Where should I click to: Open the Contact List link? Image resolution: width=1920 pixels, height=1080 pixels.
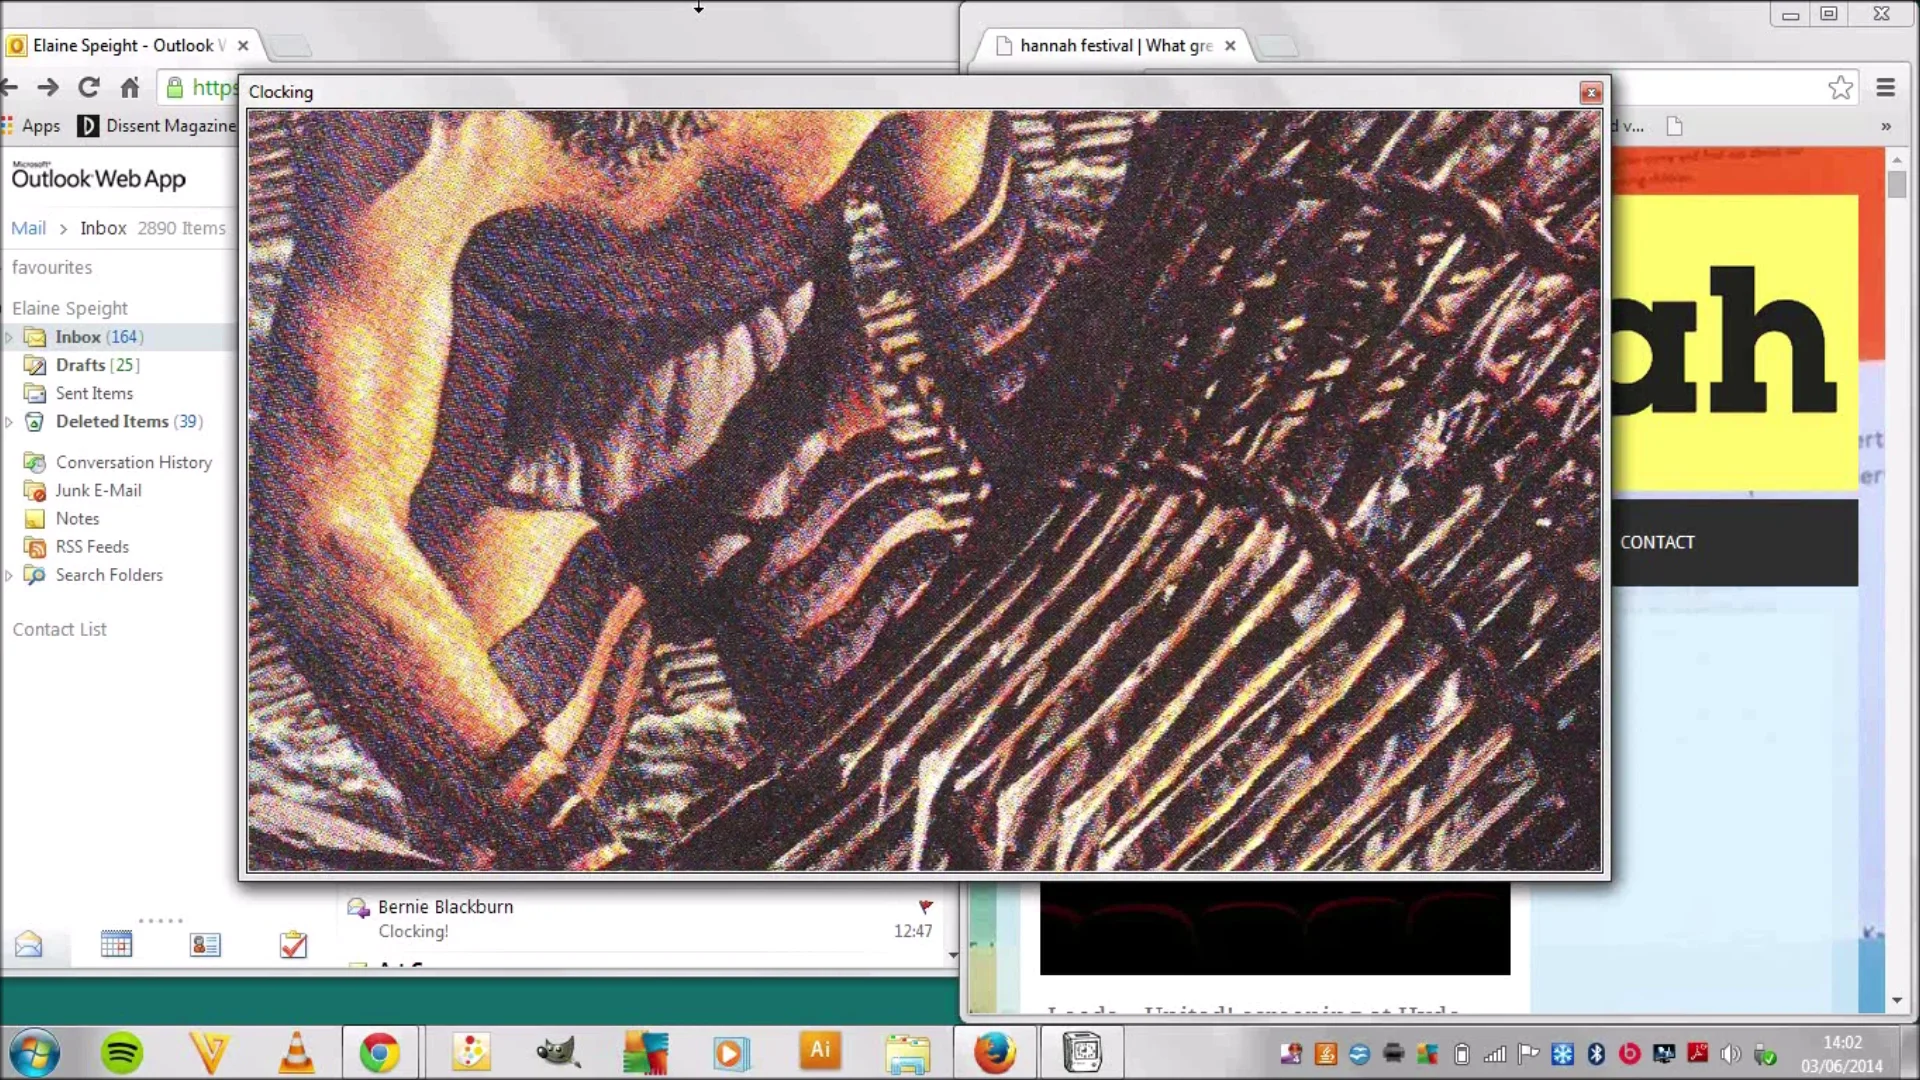click(59, 629)
